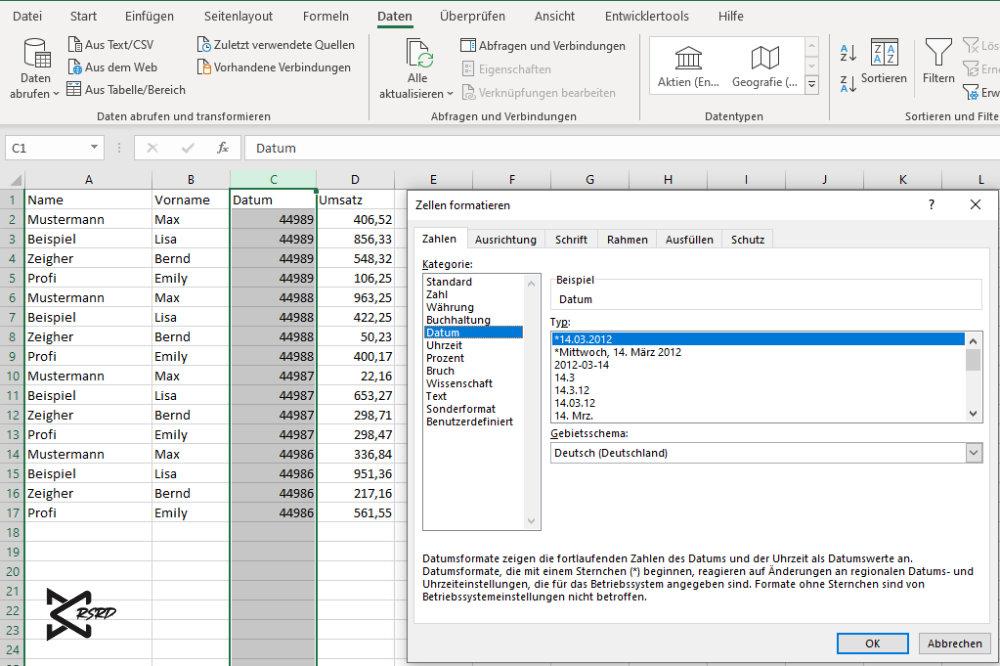Open the Formeln ribbon tab
1000x666 pixels.
click(x=326, y=16)
